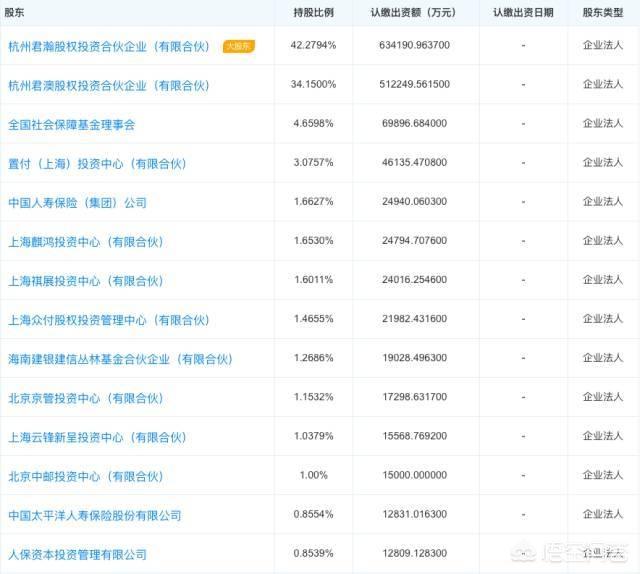Select the 24940.060300 amount cell
Viewport: 640px width, 574px height.
(x=414, y=201)
